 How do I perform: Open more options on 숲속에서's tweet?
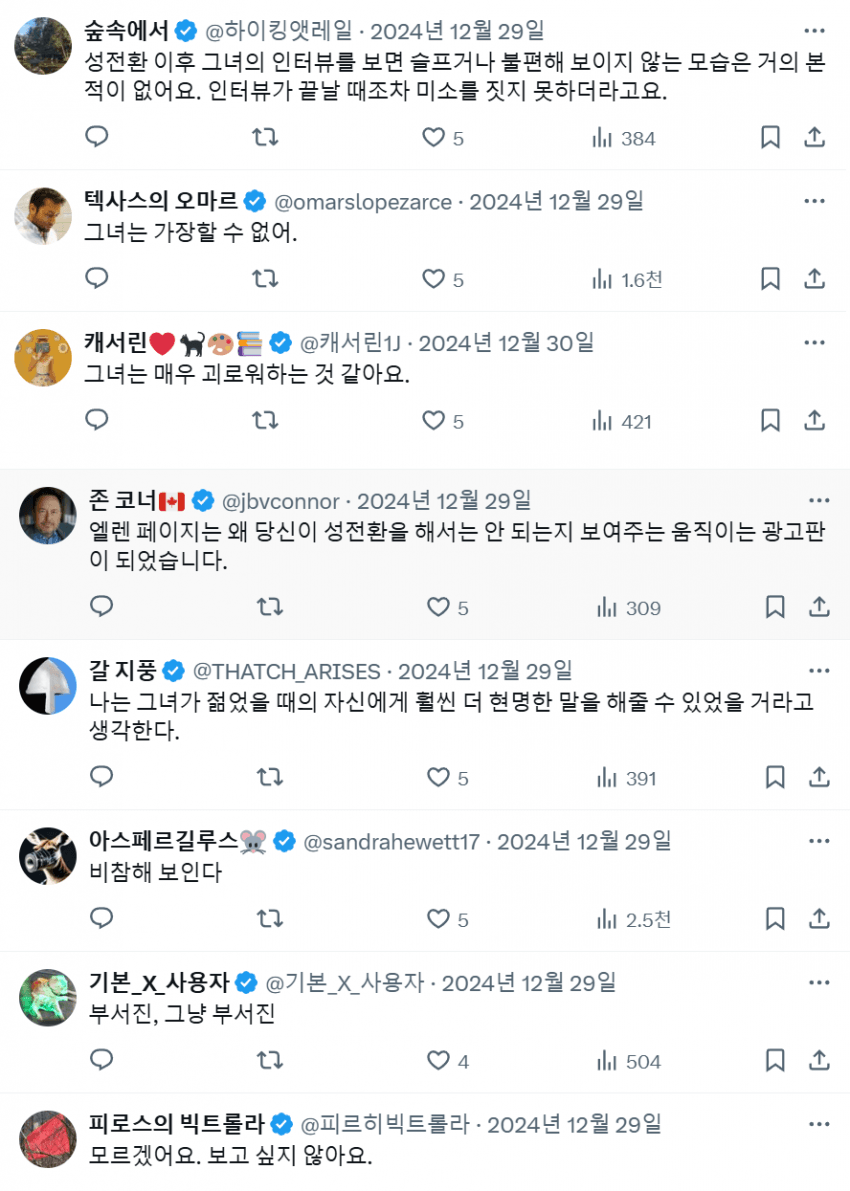click(x=815, y=30)
